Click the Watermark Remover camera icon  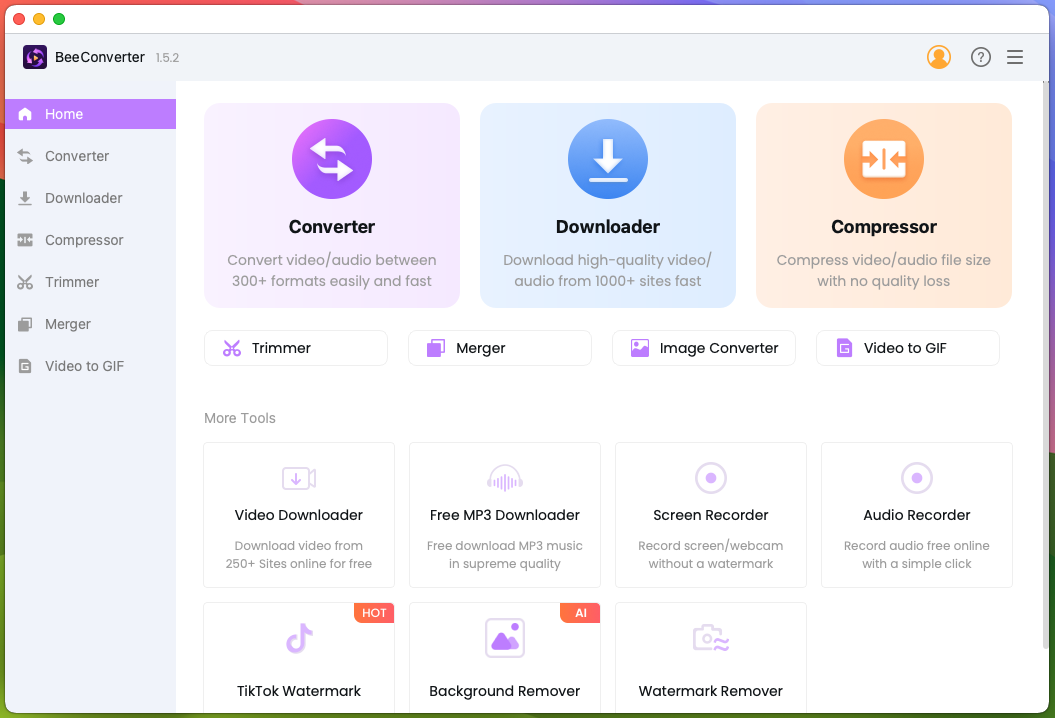[x=711, y=638]
